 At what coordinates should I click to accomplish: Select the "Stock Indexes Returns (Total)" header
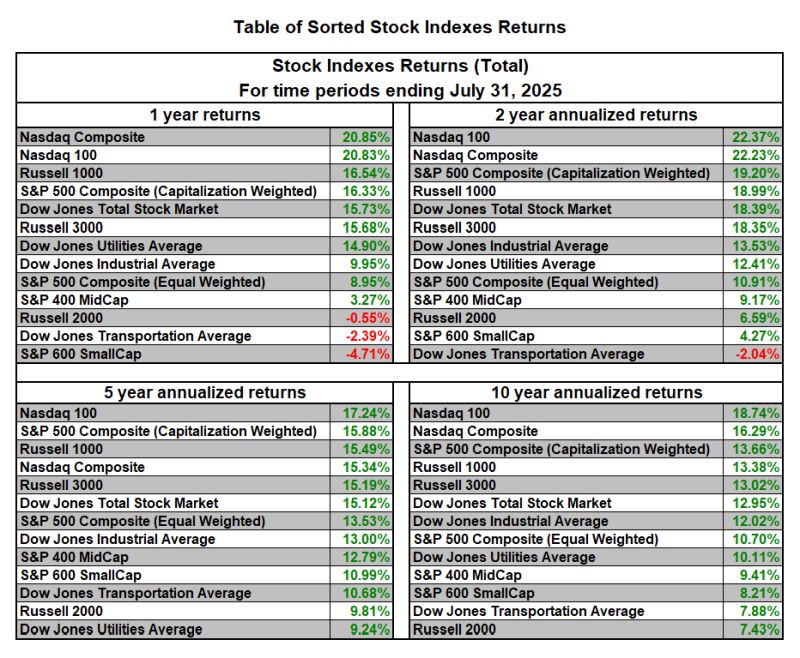coord(399,66)
